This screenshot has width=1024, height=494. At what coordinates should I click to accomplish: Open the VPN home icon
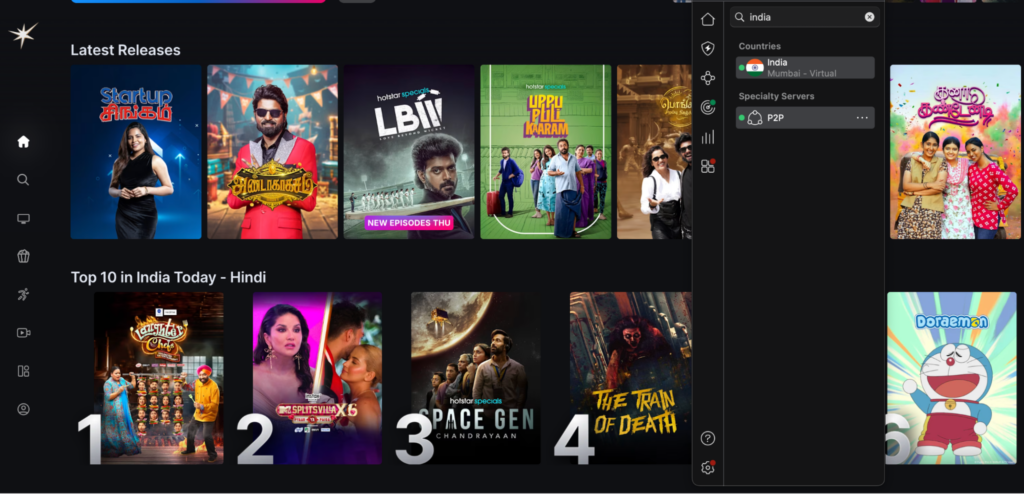[707, 19]
